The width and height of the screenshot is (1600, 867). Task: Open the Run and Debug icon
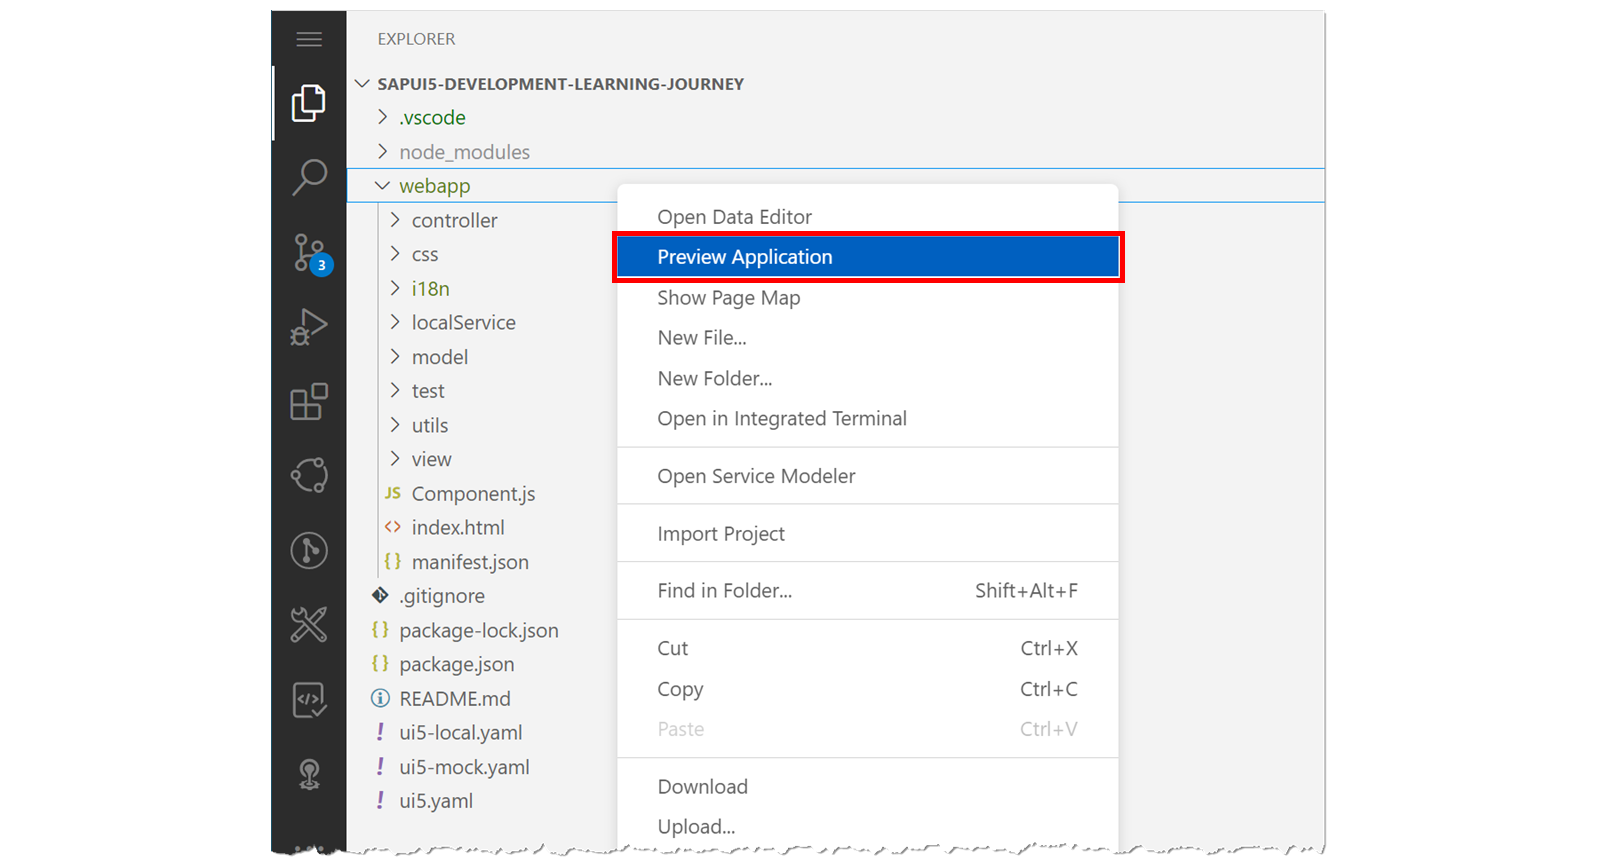309,327
